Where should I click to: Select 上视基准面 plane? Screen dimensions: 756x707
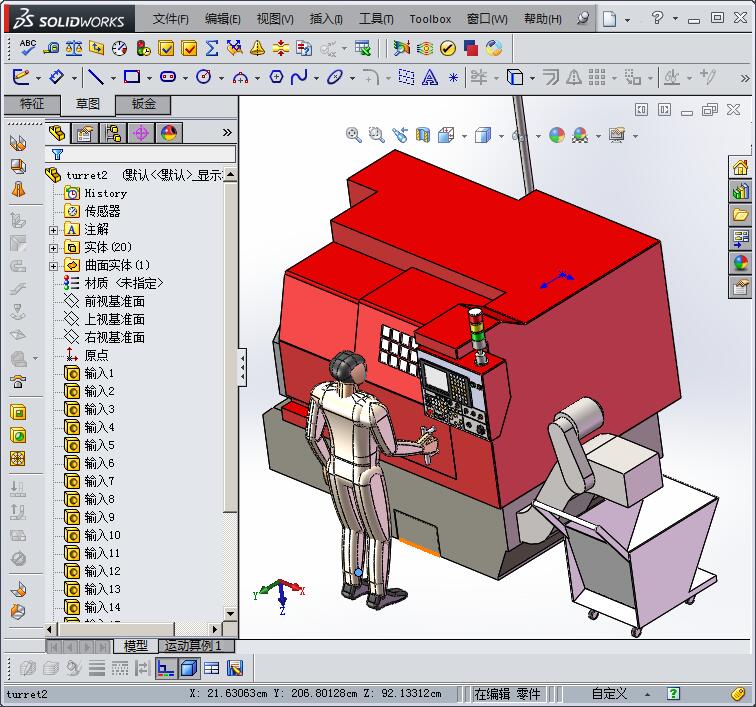click(x=115, y=319)
